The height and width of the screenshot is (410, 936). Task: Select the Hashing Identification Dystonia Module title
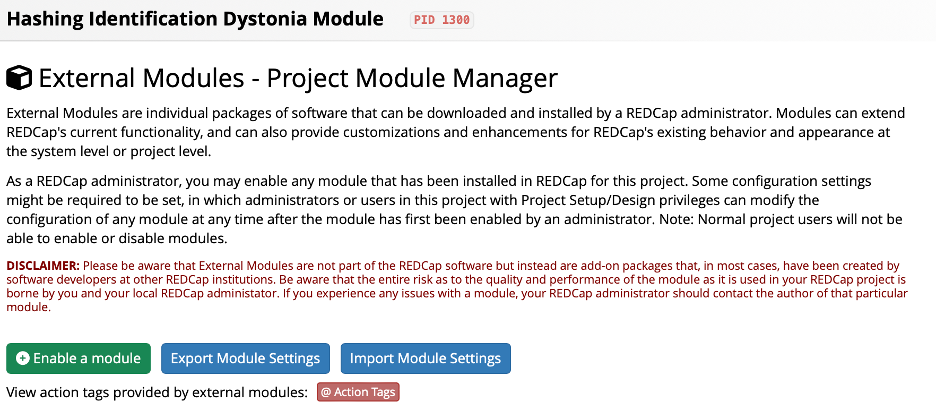[x=195, y=19]
